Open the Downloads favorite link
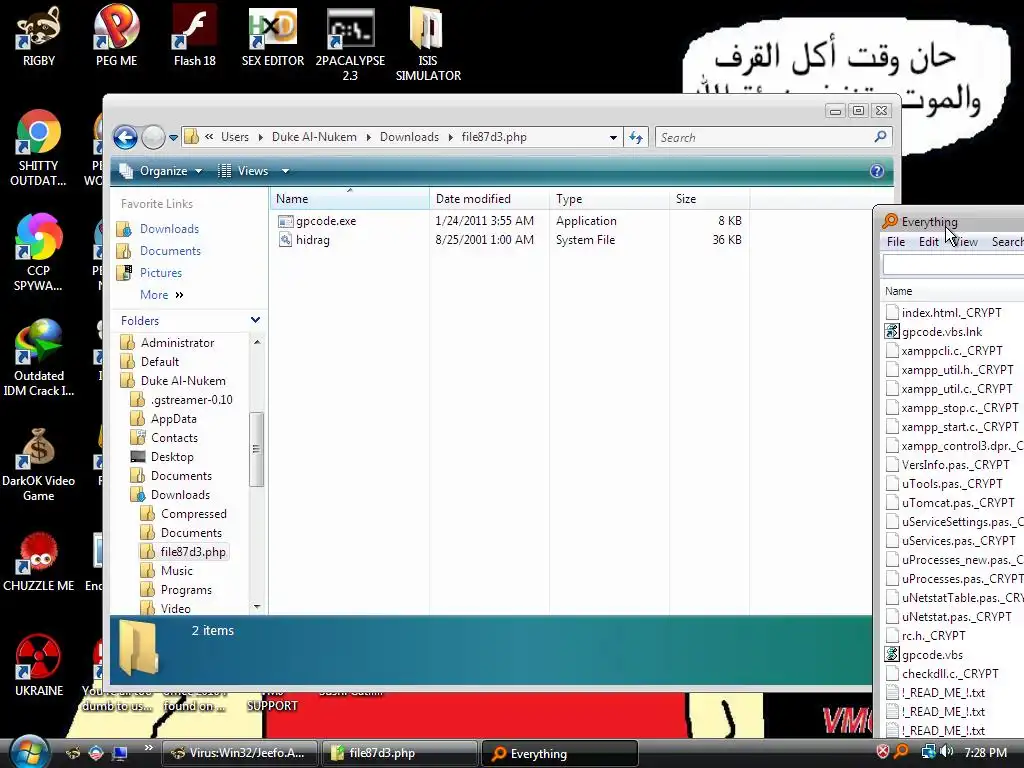The image size is (1024, 768). click(x=169, y=229)
